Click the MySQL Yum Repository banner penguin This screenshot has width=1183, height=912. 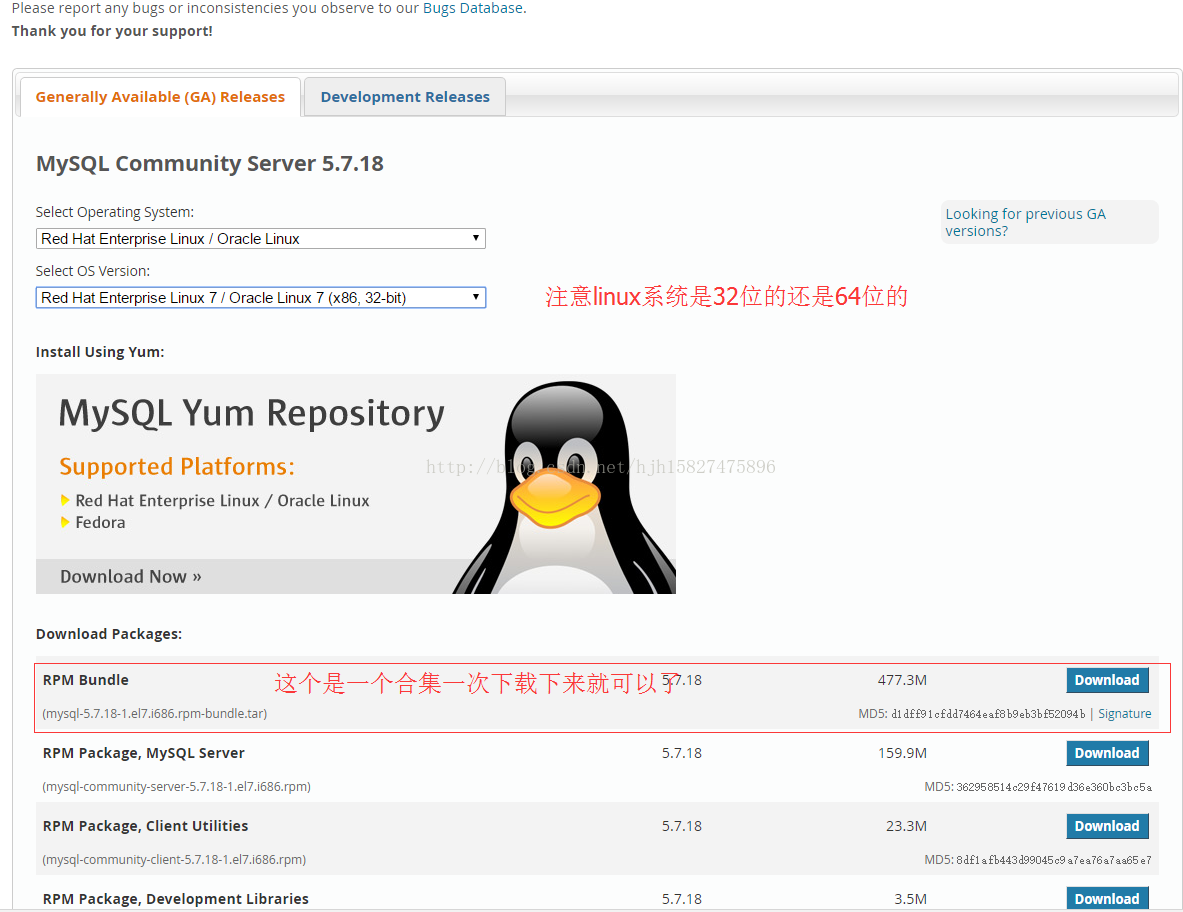[564, 488]
